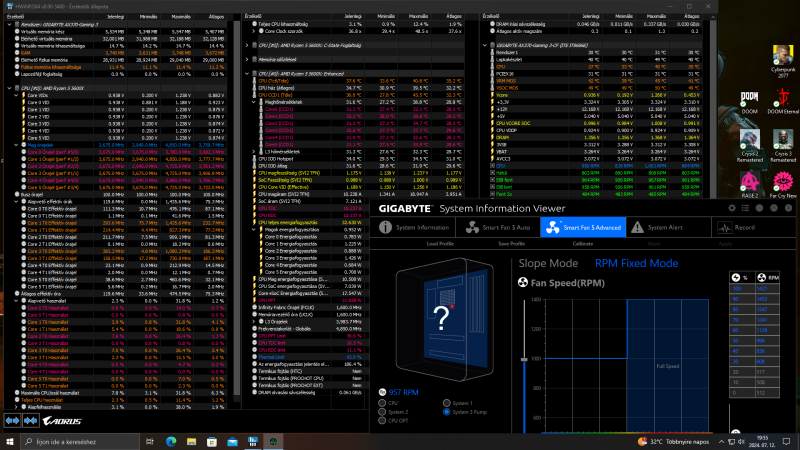Open the RAGE 2 desktop shortcut
This screenshot has height=450, width=800.
point(749,185)
